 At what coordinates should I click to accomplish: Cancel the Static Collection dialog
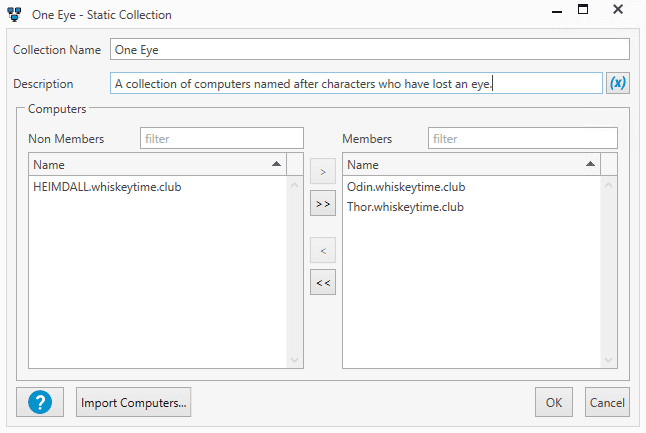[607, 402]
